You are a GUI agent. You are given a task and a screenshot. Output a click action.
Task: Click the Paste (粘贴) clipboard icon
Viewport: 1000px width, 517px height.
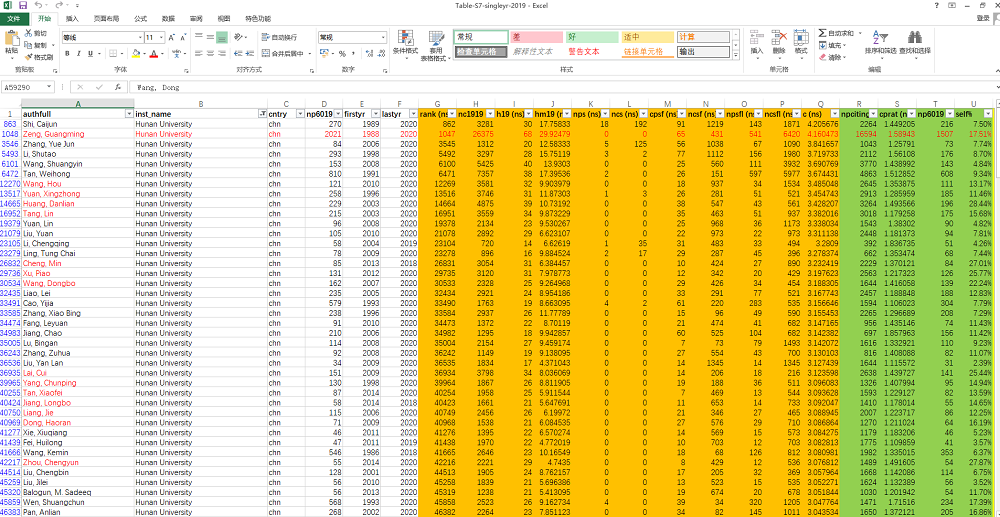[x=11, y=39]
